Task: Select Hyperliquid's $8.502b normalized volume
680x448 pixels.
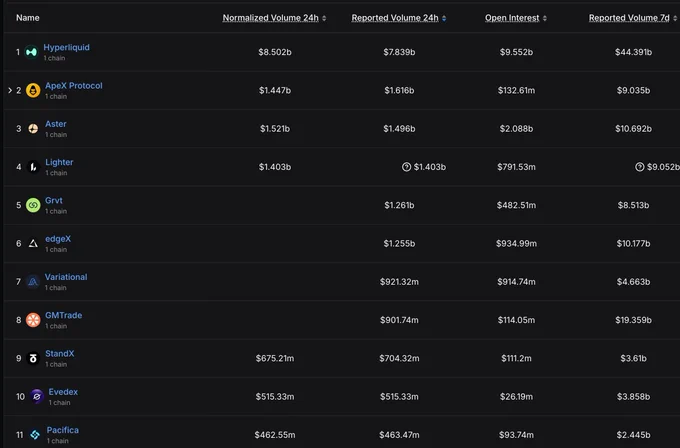Action: tap(275, 52)
